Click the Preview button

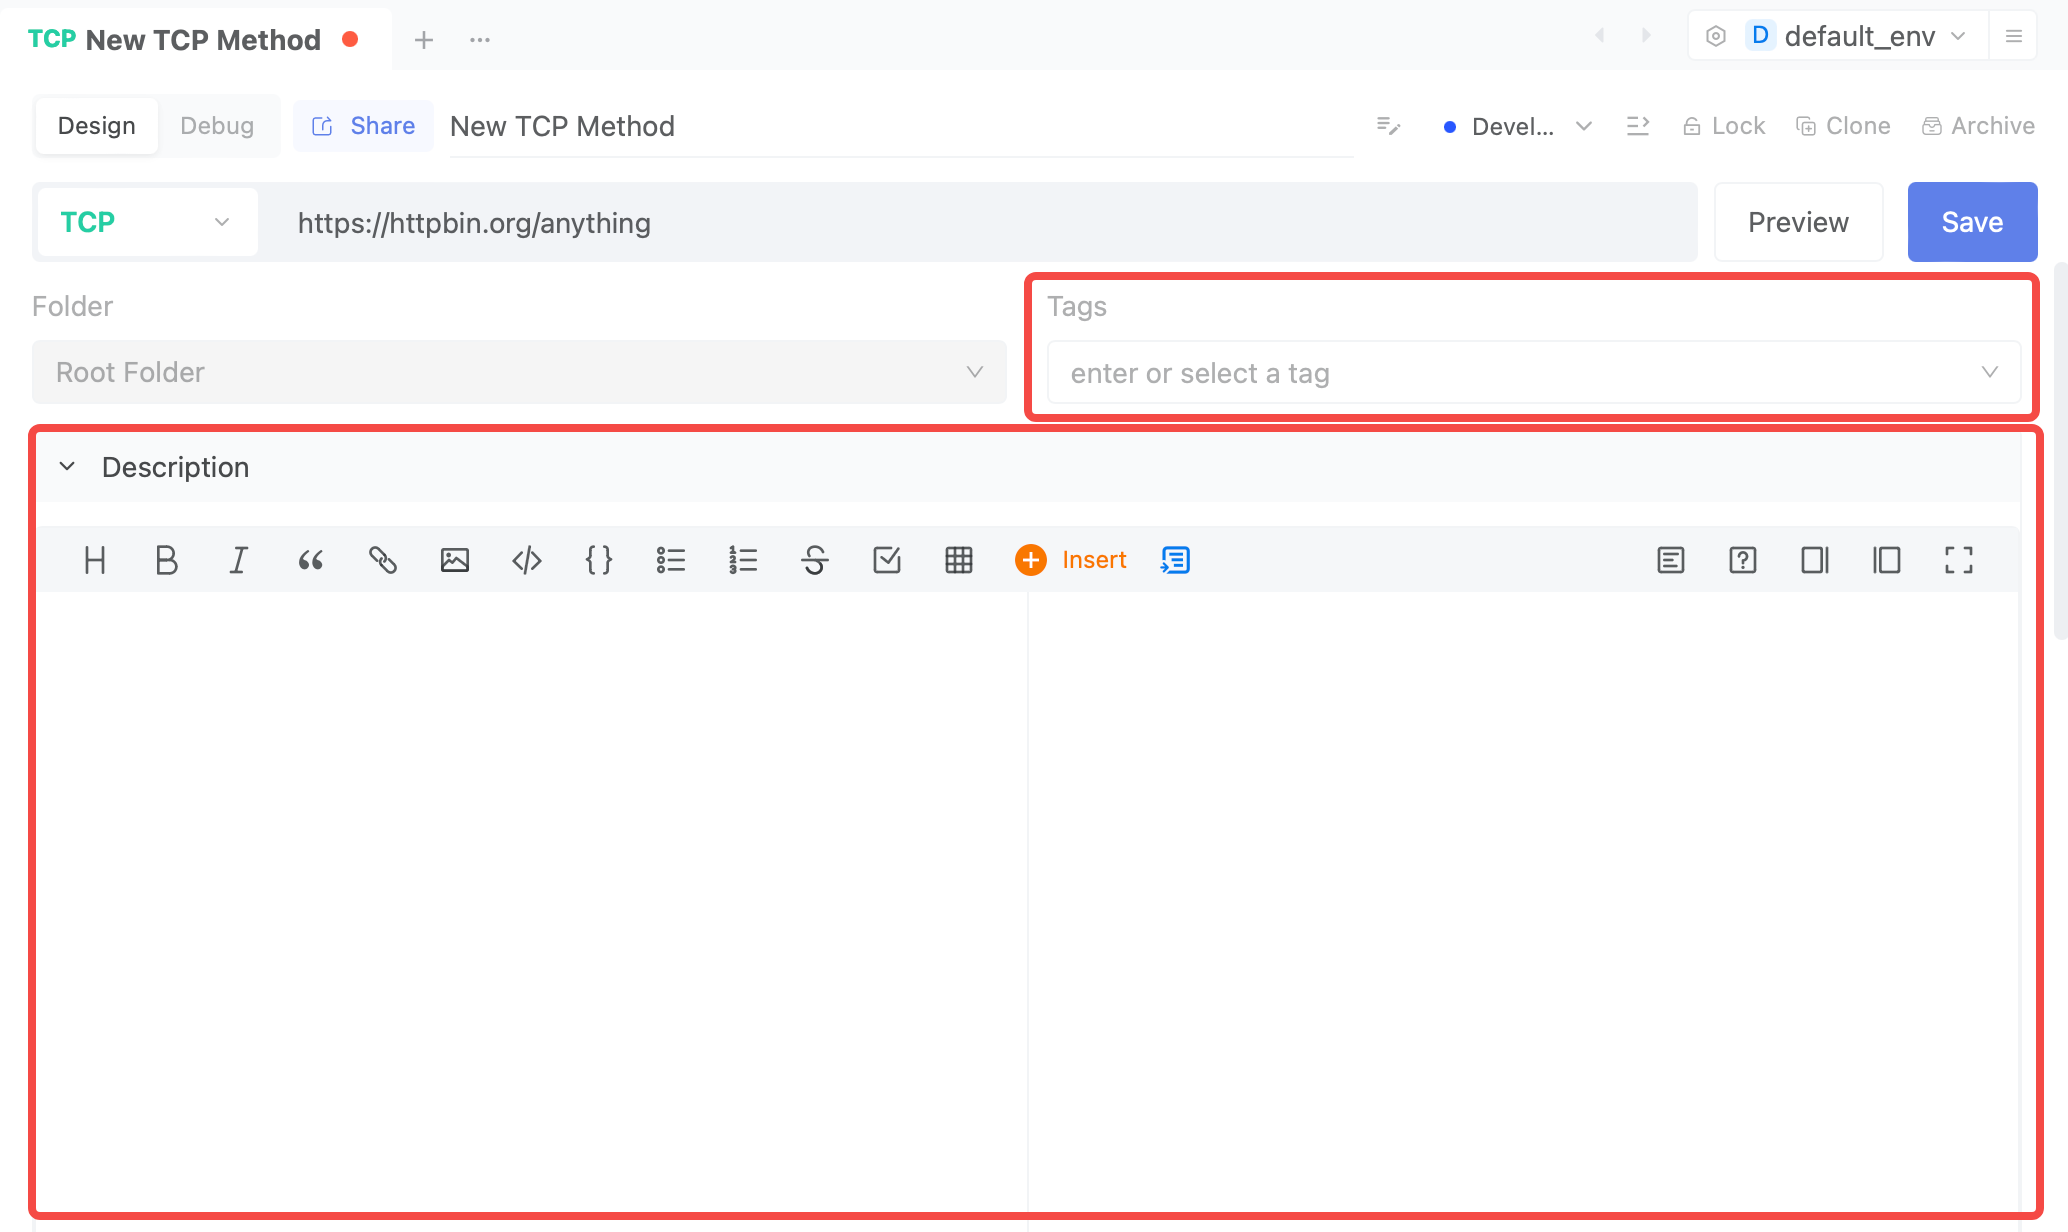click(1798, 222)
